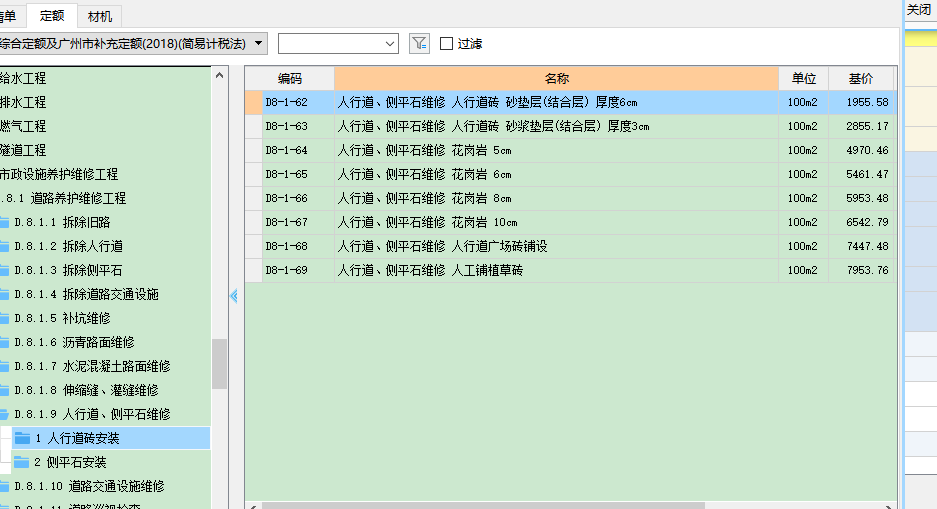Click base price 2855.17 cell
The height and width of the screenshot is (509, 937).
863,126
